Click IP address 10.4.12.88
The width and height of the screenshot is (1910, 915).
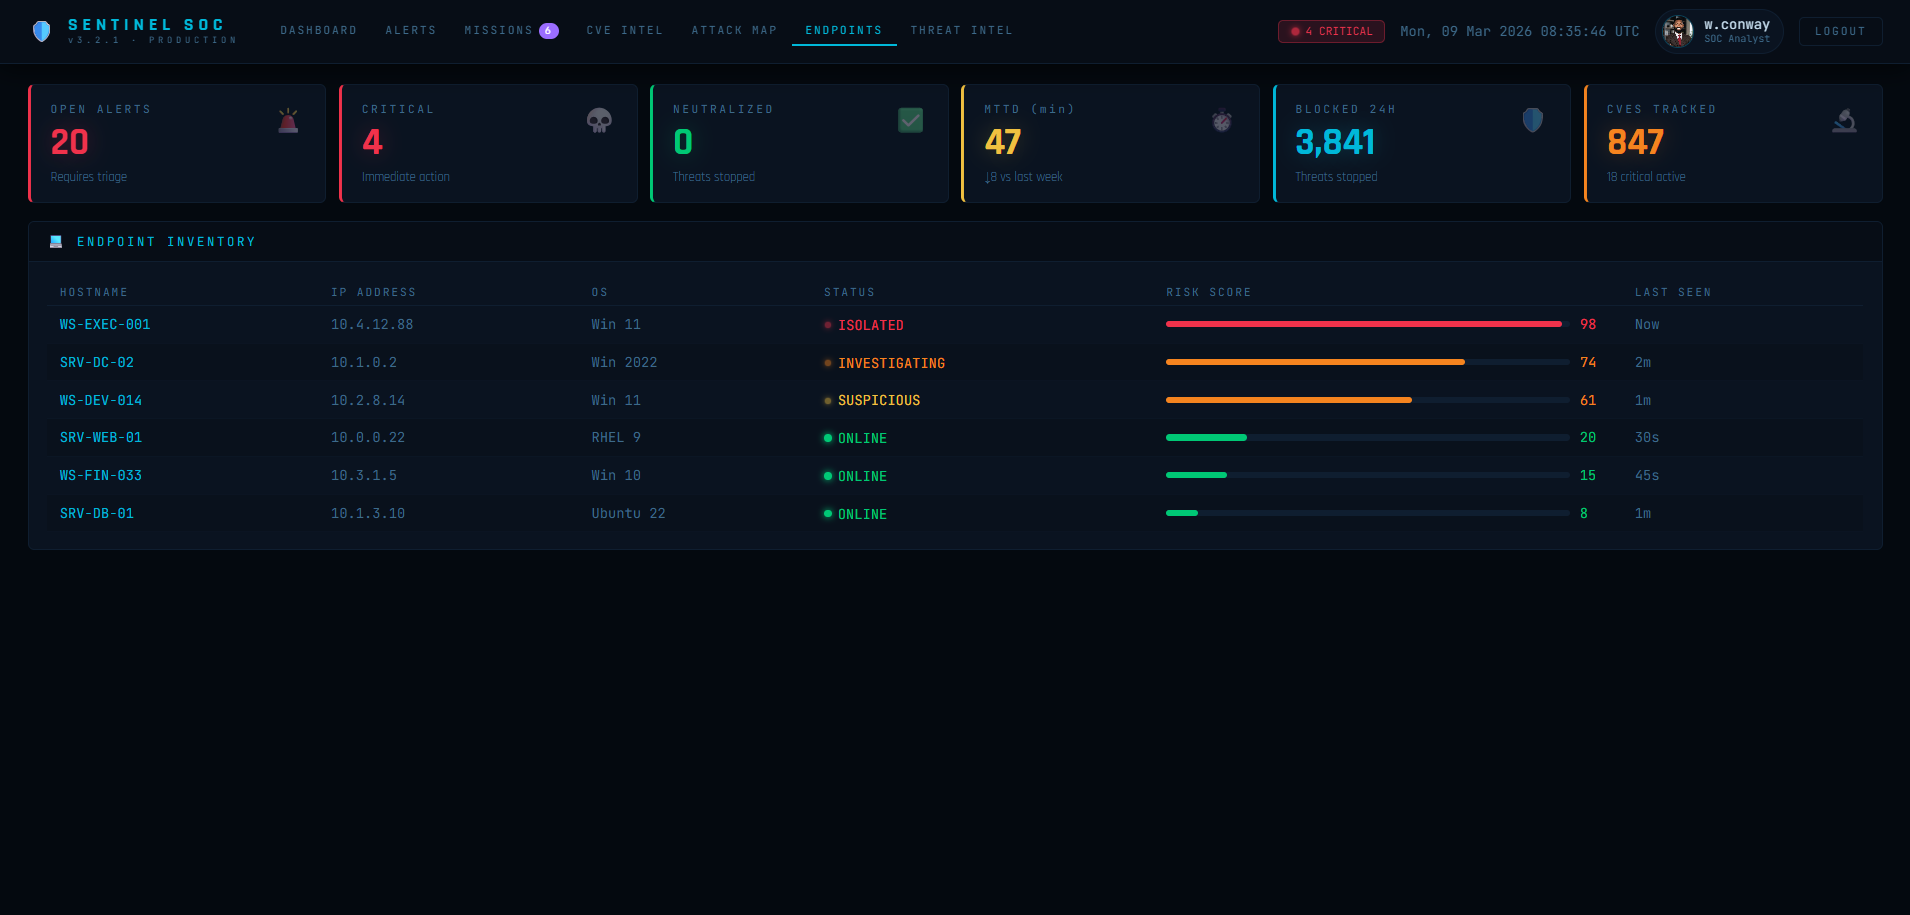372,325
